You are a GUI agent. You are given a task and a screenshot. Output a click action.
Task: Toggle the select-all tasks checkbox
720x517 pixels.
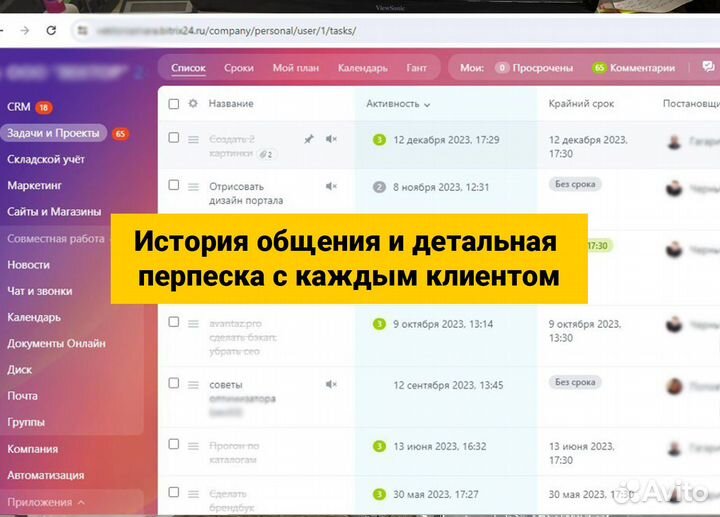[174, 104]
